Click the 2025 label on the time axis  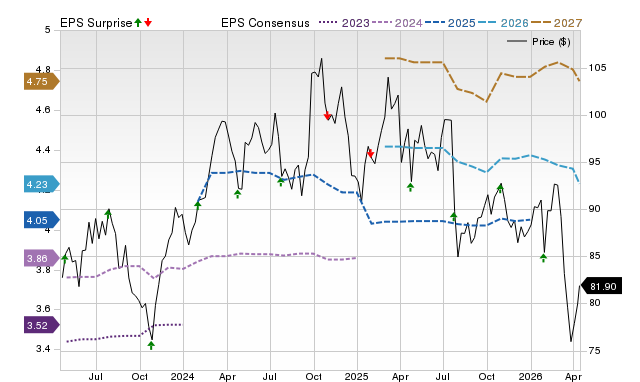coord(356,376)
